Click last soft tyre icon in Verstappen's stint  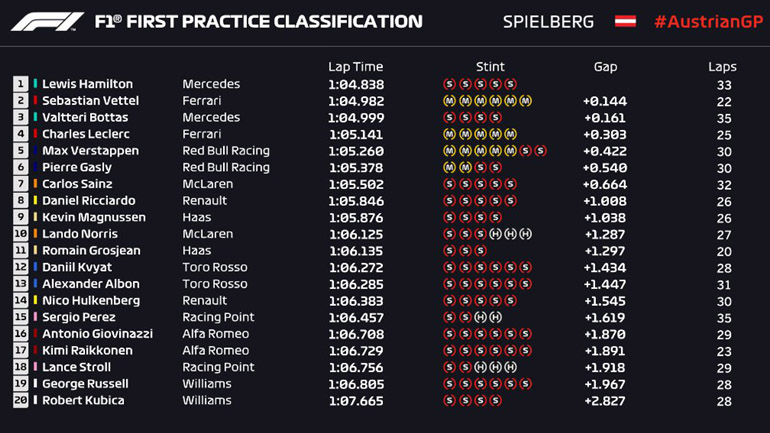tap(541, 151)
